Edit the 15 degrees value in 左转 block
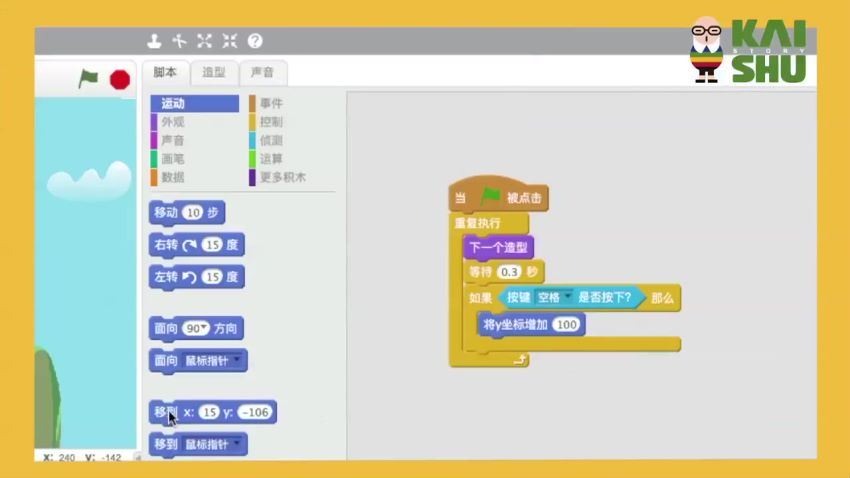 212,277
